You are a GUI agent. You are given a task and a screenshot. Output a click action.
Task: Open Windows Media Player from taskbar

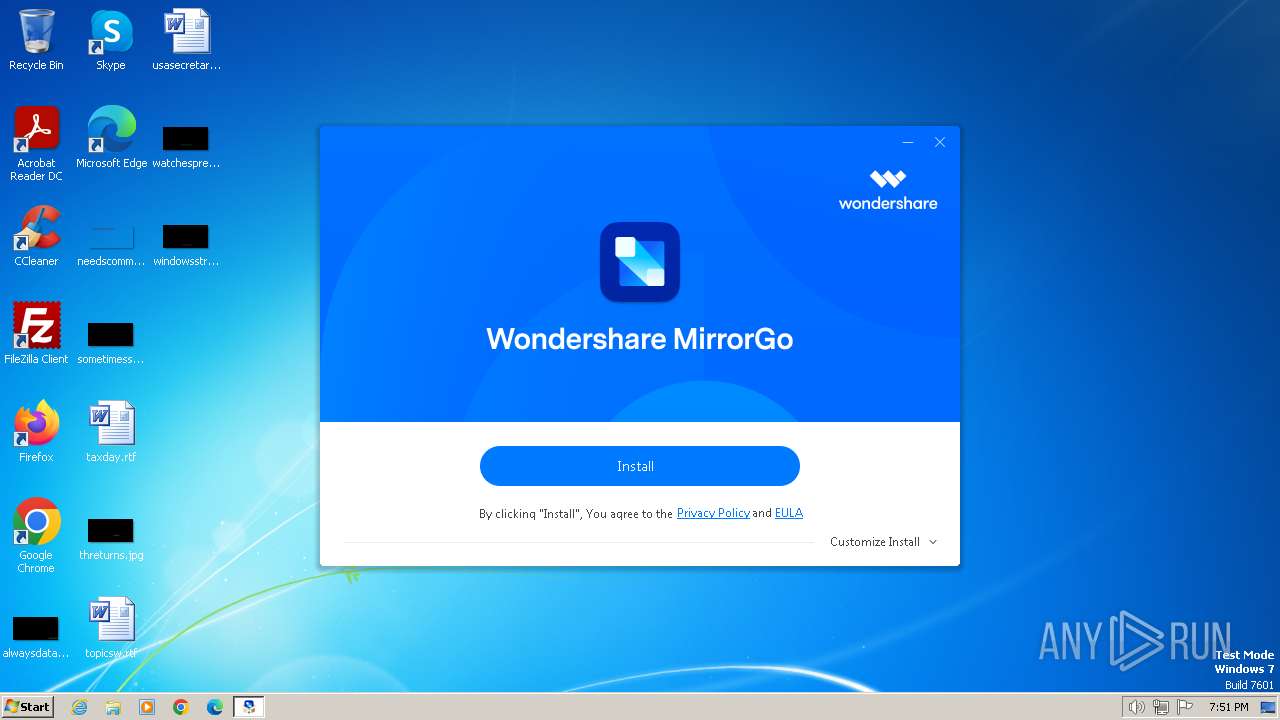click(x=147, y=707)
